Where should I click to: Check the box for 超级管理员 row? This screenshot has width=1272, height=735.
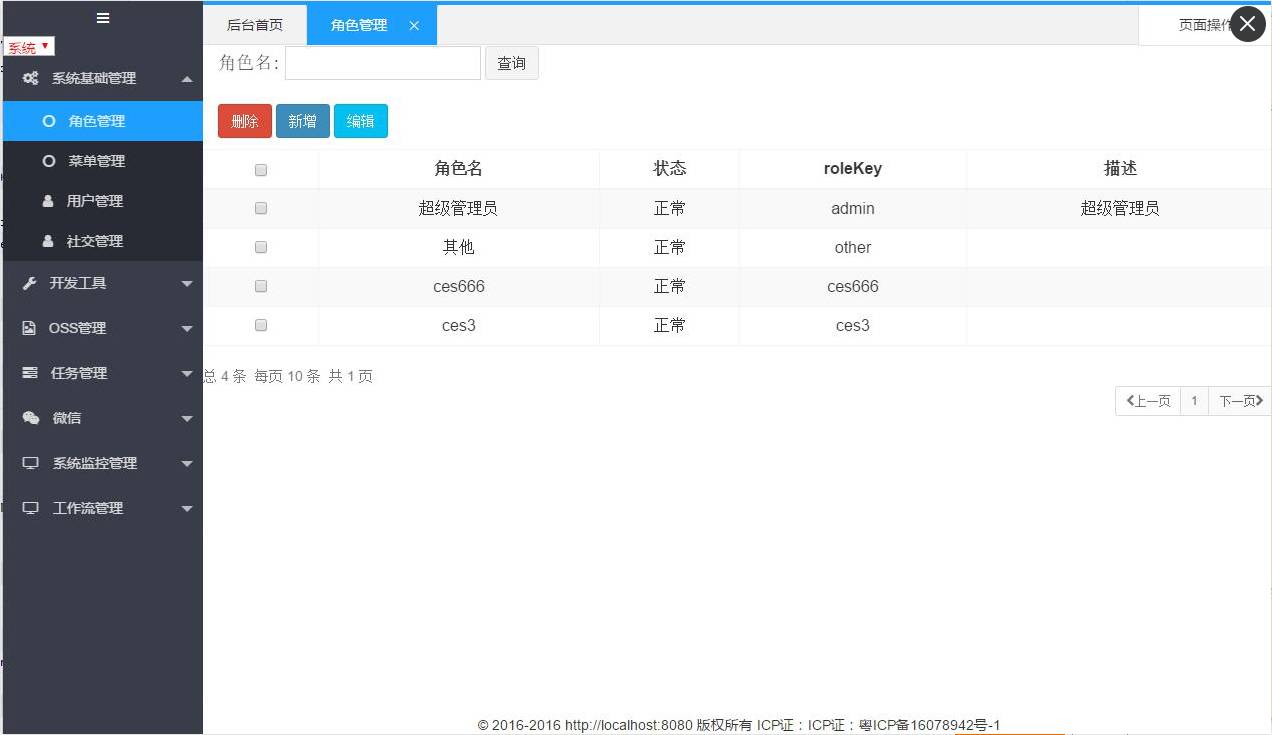pos(261,208)
